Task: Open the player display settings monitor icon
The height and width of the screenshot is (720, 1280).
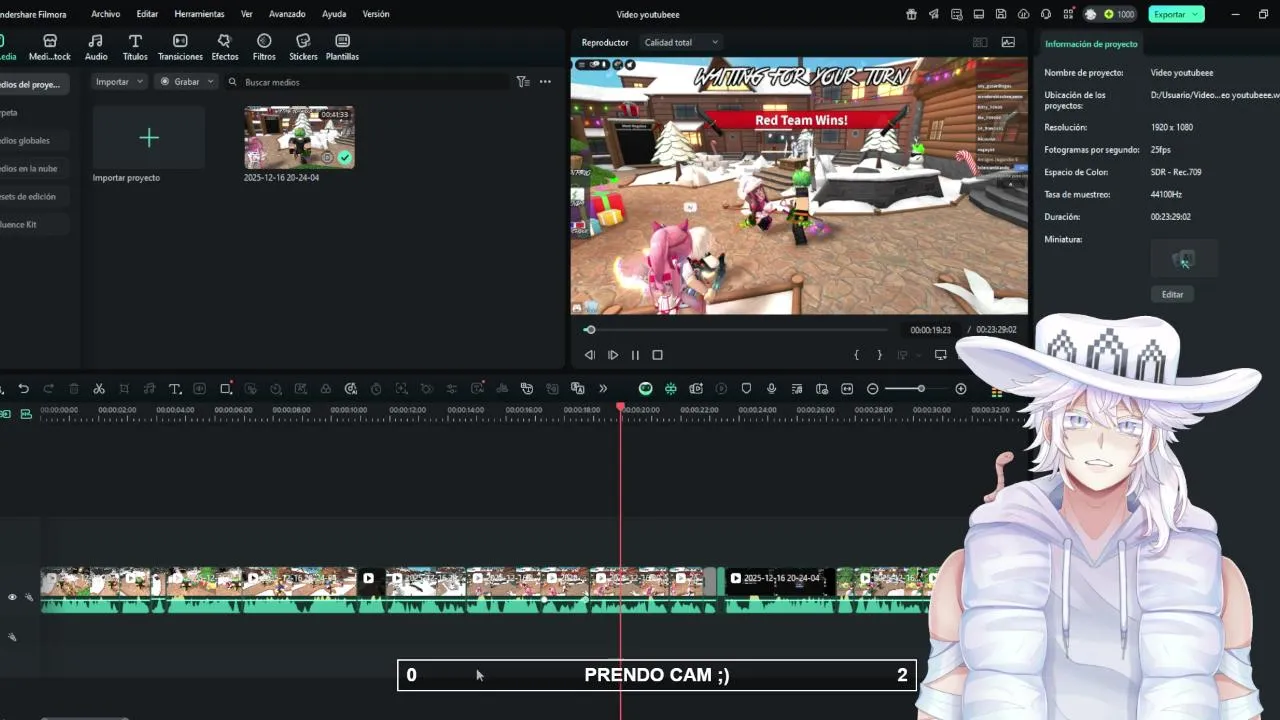Action: click(x=940, y=355)
